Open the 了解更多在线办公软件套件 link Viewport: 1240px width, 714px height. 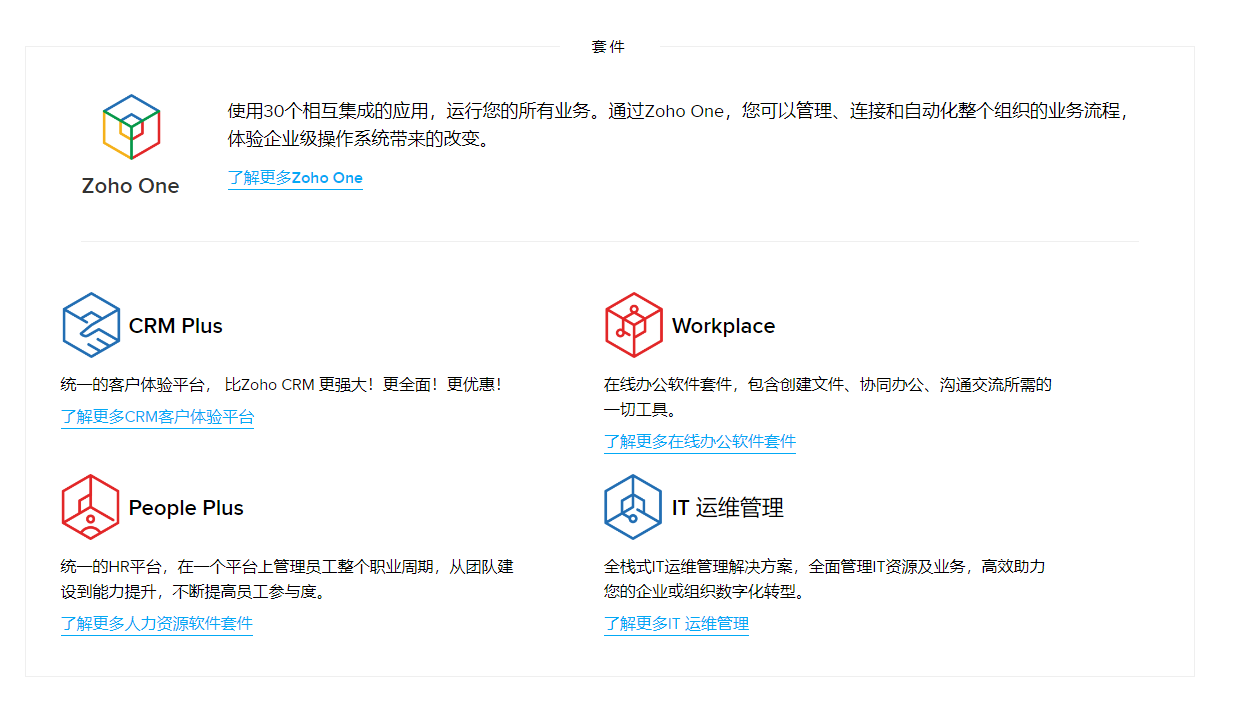[700, 441]
